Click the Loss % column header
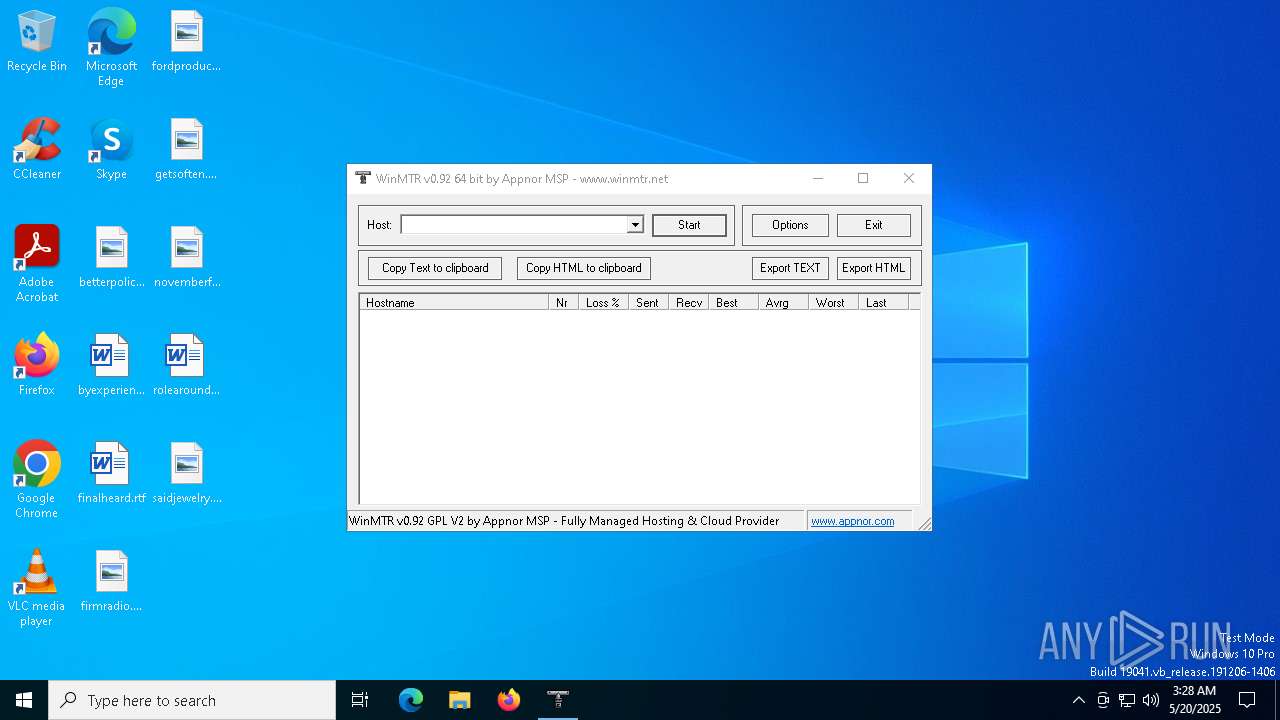Screen dimensions: 1280x720 click(604, 302)
